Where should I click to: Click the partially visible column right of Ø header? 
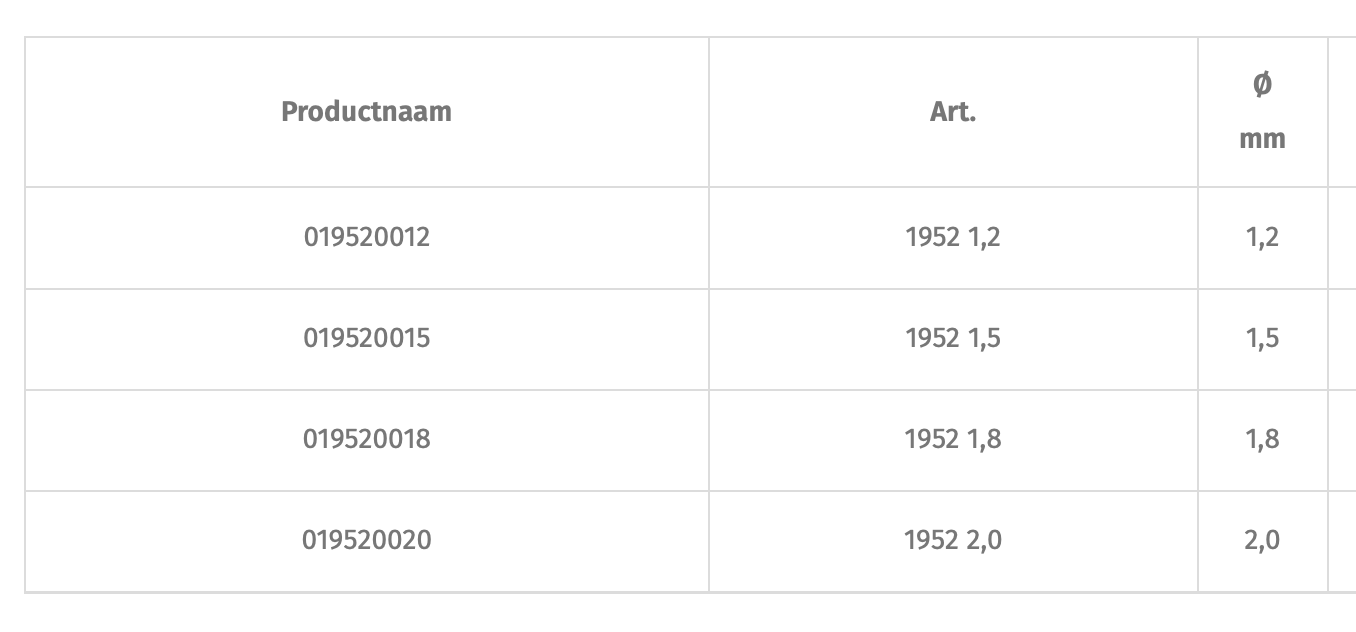pyautogui.click(x=1342, y=112)
